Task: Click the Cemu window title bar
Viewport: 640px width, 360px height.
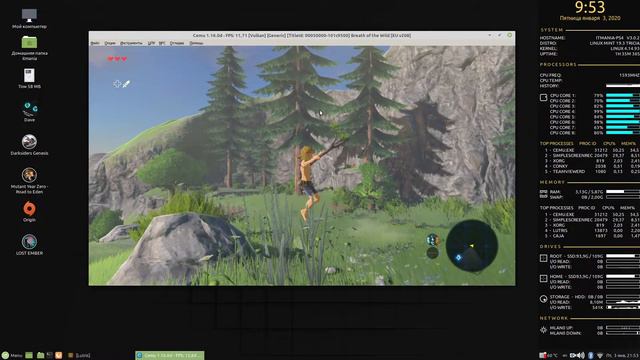Action: pyautogui.click(x=302, y=36)
